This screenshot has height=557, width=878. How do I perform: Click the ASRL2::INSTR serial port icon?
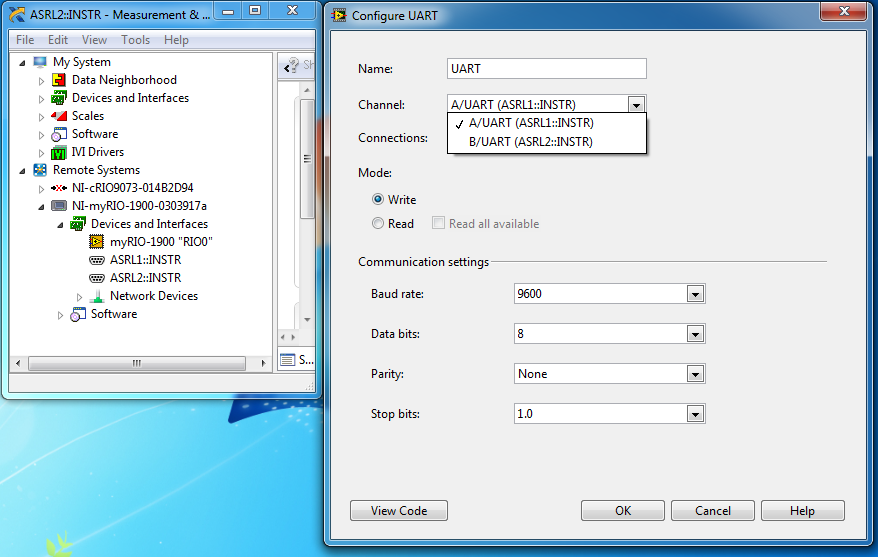pos(96,278)
